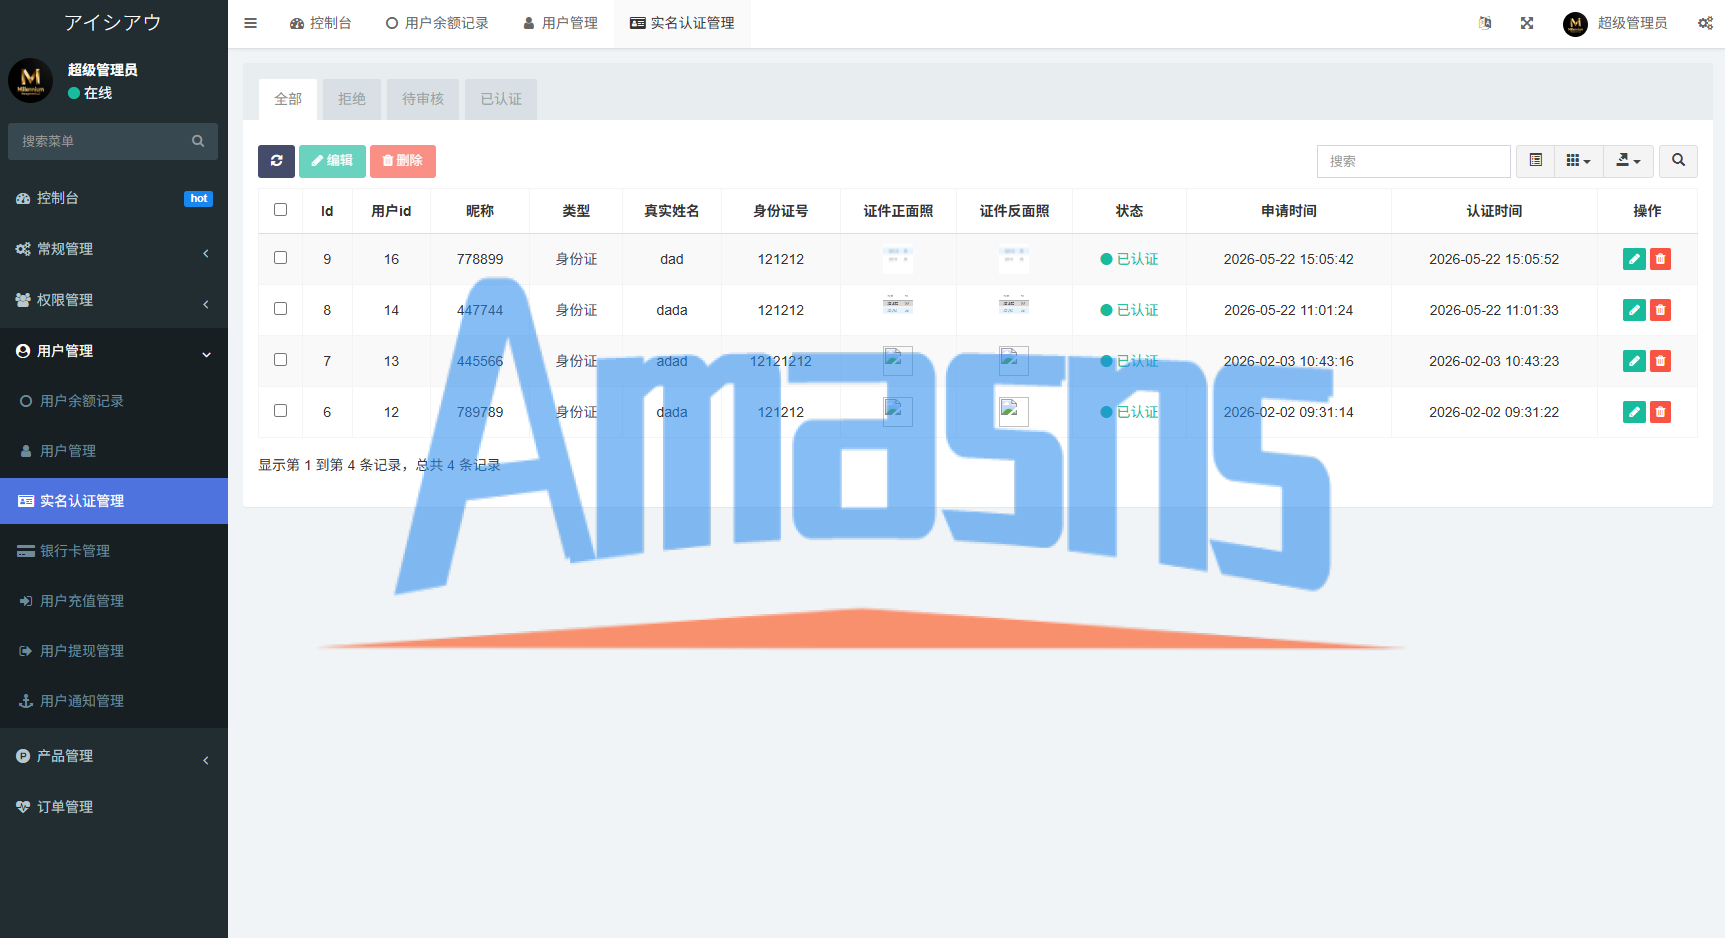Expand the 常规管理 sidebar menu
1725x938 pixels.
pyautogui.click(x=114, y=249)
